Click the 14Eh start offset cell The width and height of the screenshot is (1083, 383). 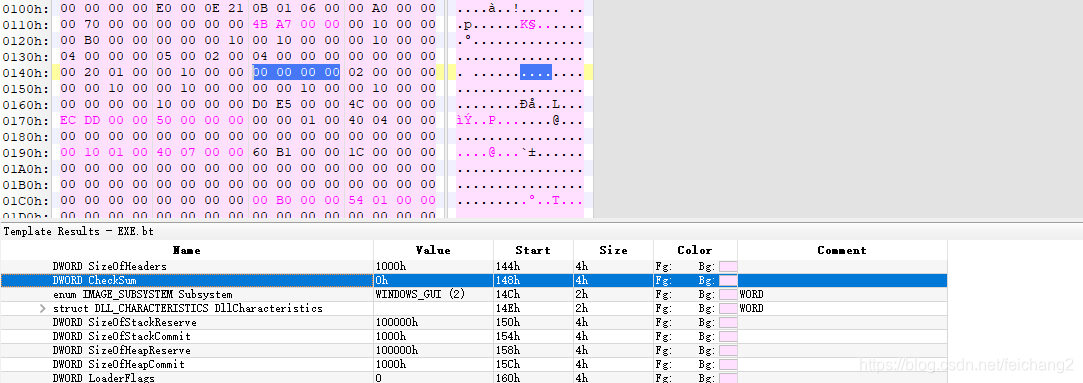[533, 308]
